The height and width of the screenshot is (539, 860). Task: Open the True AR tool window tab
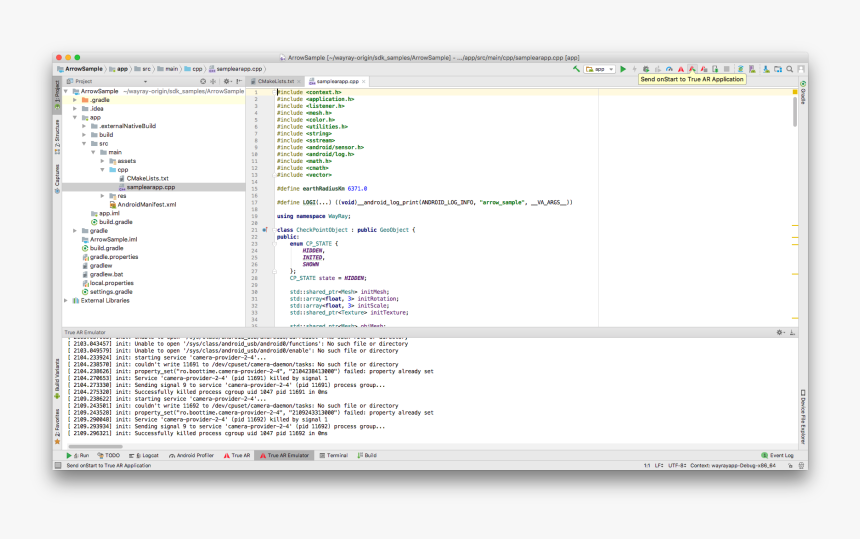(237, 456)
